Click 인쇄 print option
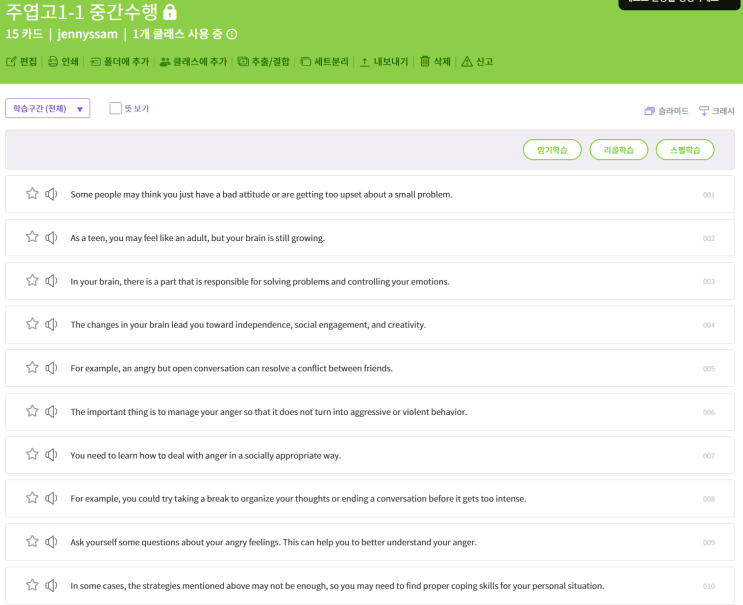 click(63, 62)
